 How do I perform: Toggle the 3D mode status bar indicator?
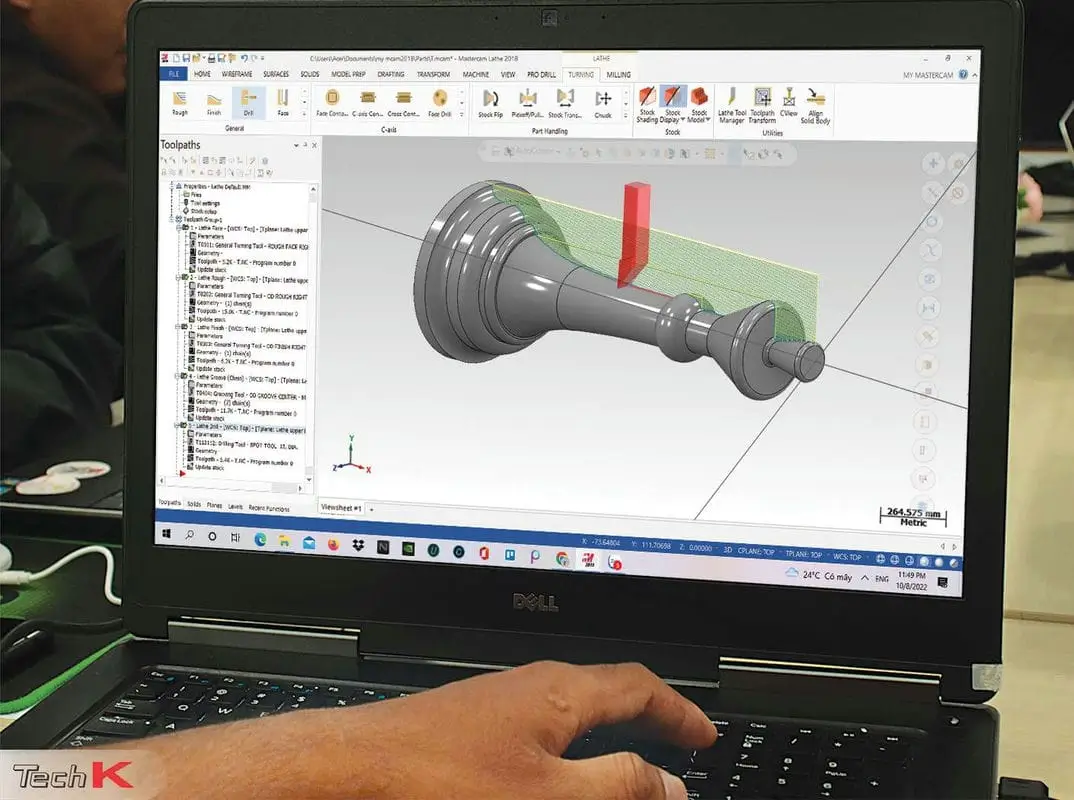(x=728, y=550)
